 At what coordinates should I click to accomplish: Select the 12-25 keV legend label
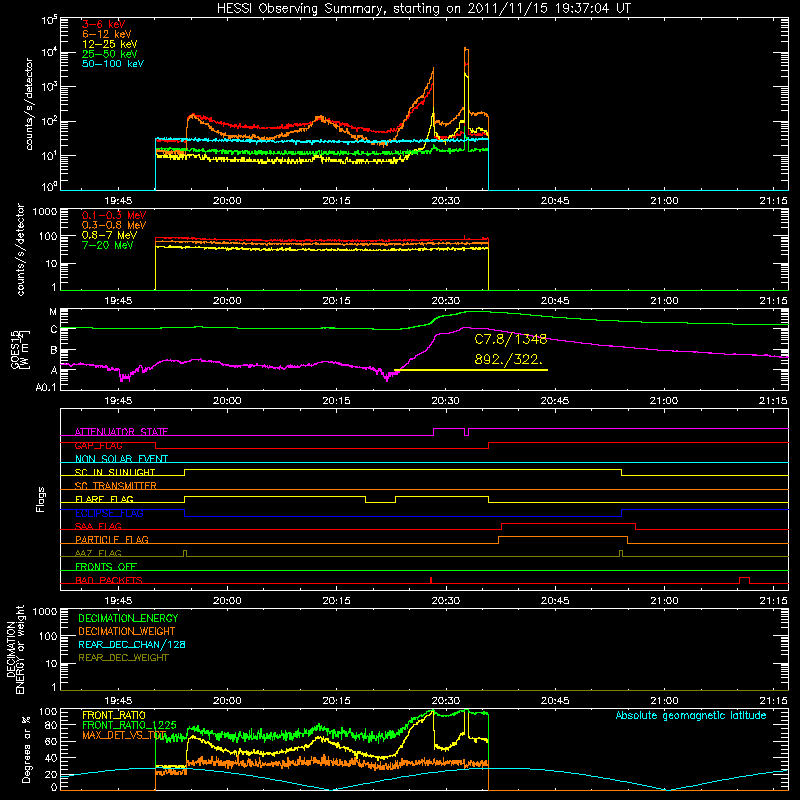coord(110,44)
